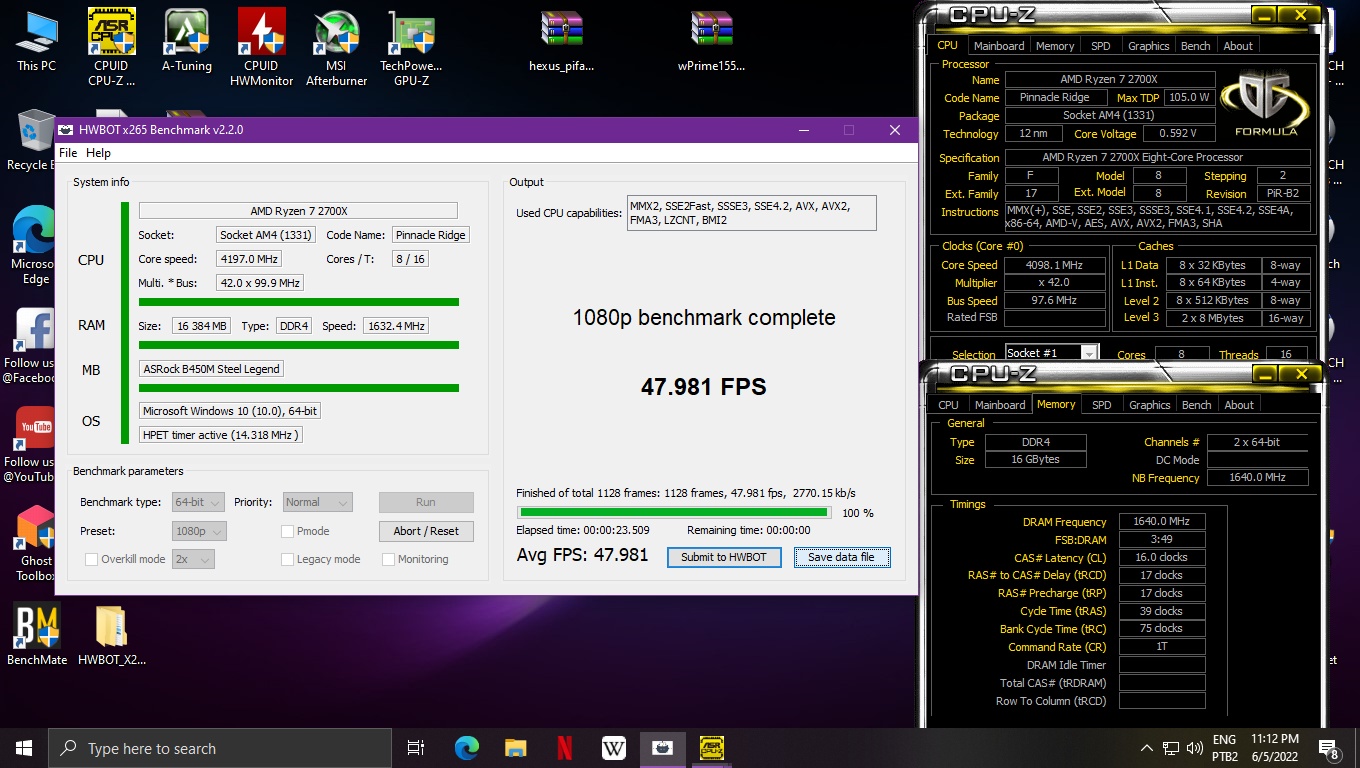Open File menu in HWBOT x265
Screen dimensions: 1360x768
point(68,153)
